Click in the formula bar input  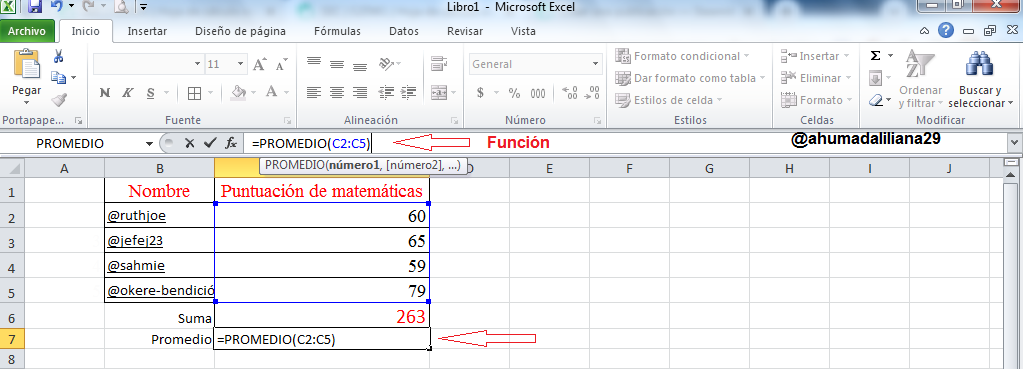click(625, 143)
